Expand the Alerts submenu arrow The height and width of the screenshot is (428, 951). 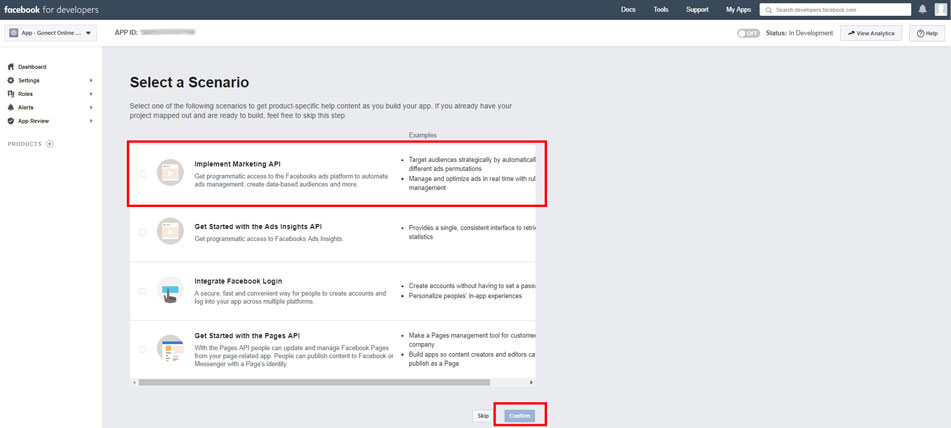click(x=92, y=107)
